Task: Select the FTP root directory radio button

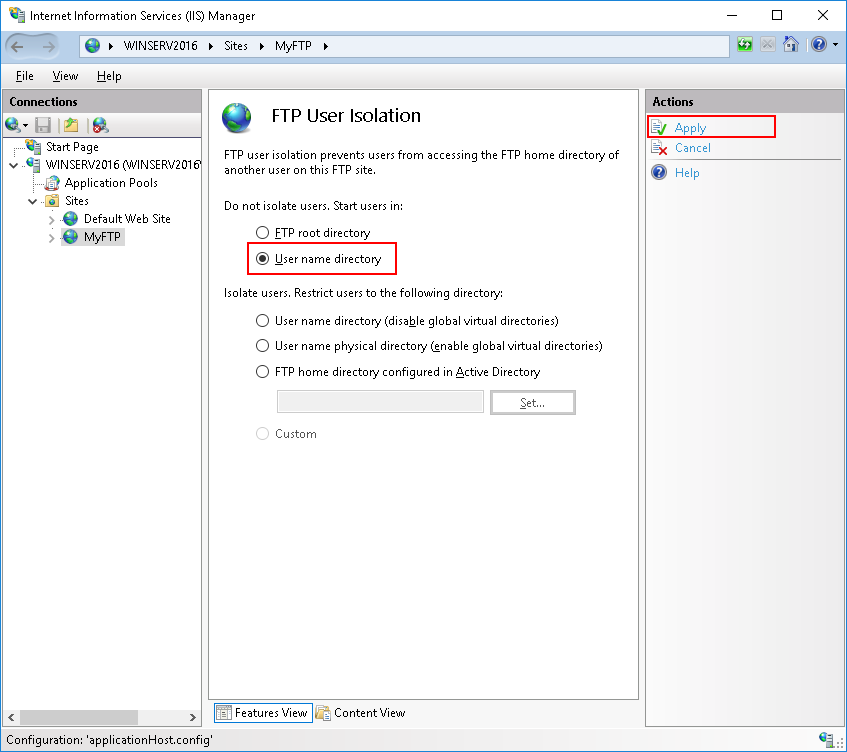Action: click(x=261, y=231)
